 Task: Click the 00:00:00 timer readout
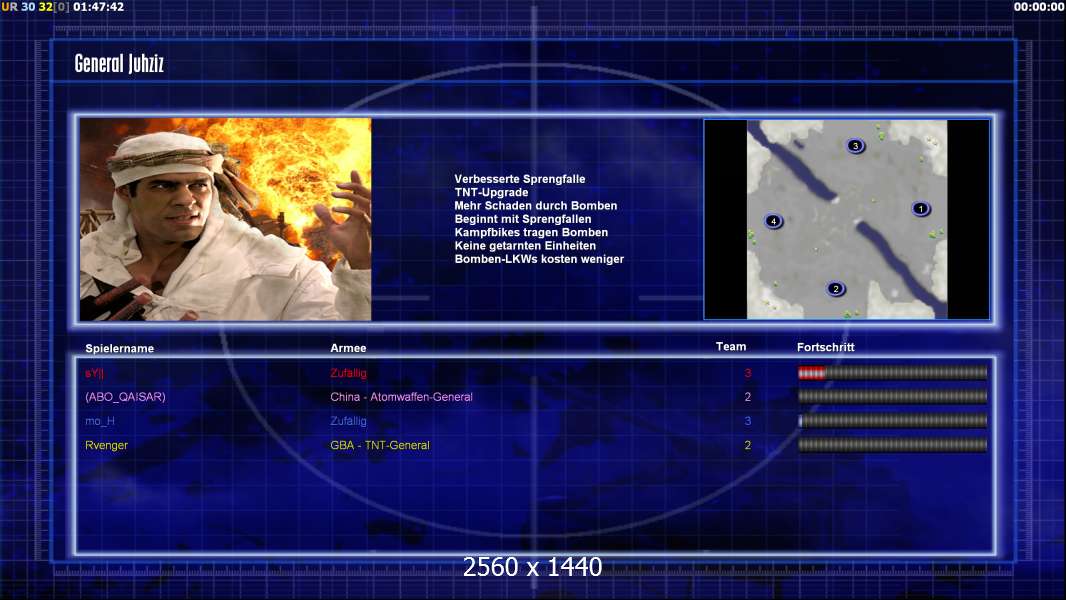coord(1039,7)
